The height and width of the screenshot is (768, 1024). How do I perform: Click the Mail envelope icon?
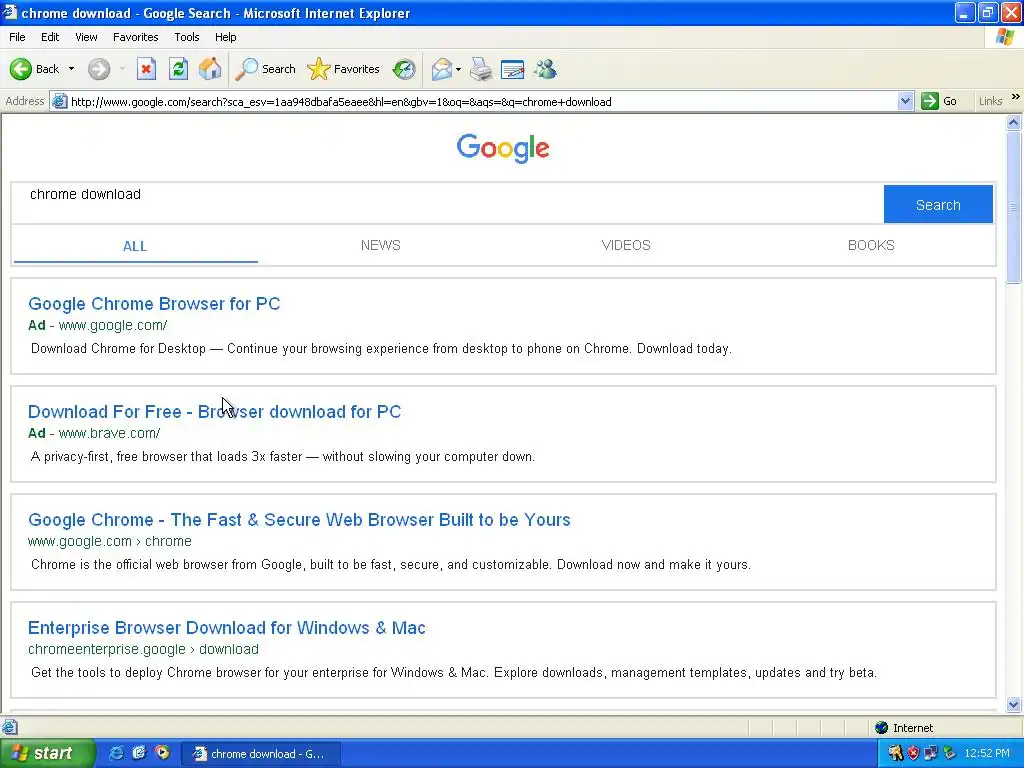(x=441, y=69)
